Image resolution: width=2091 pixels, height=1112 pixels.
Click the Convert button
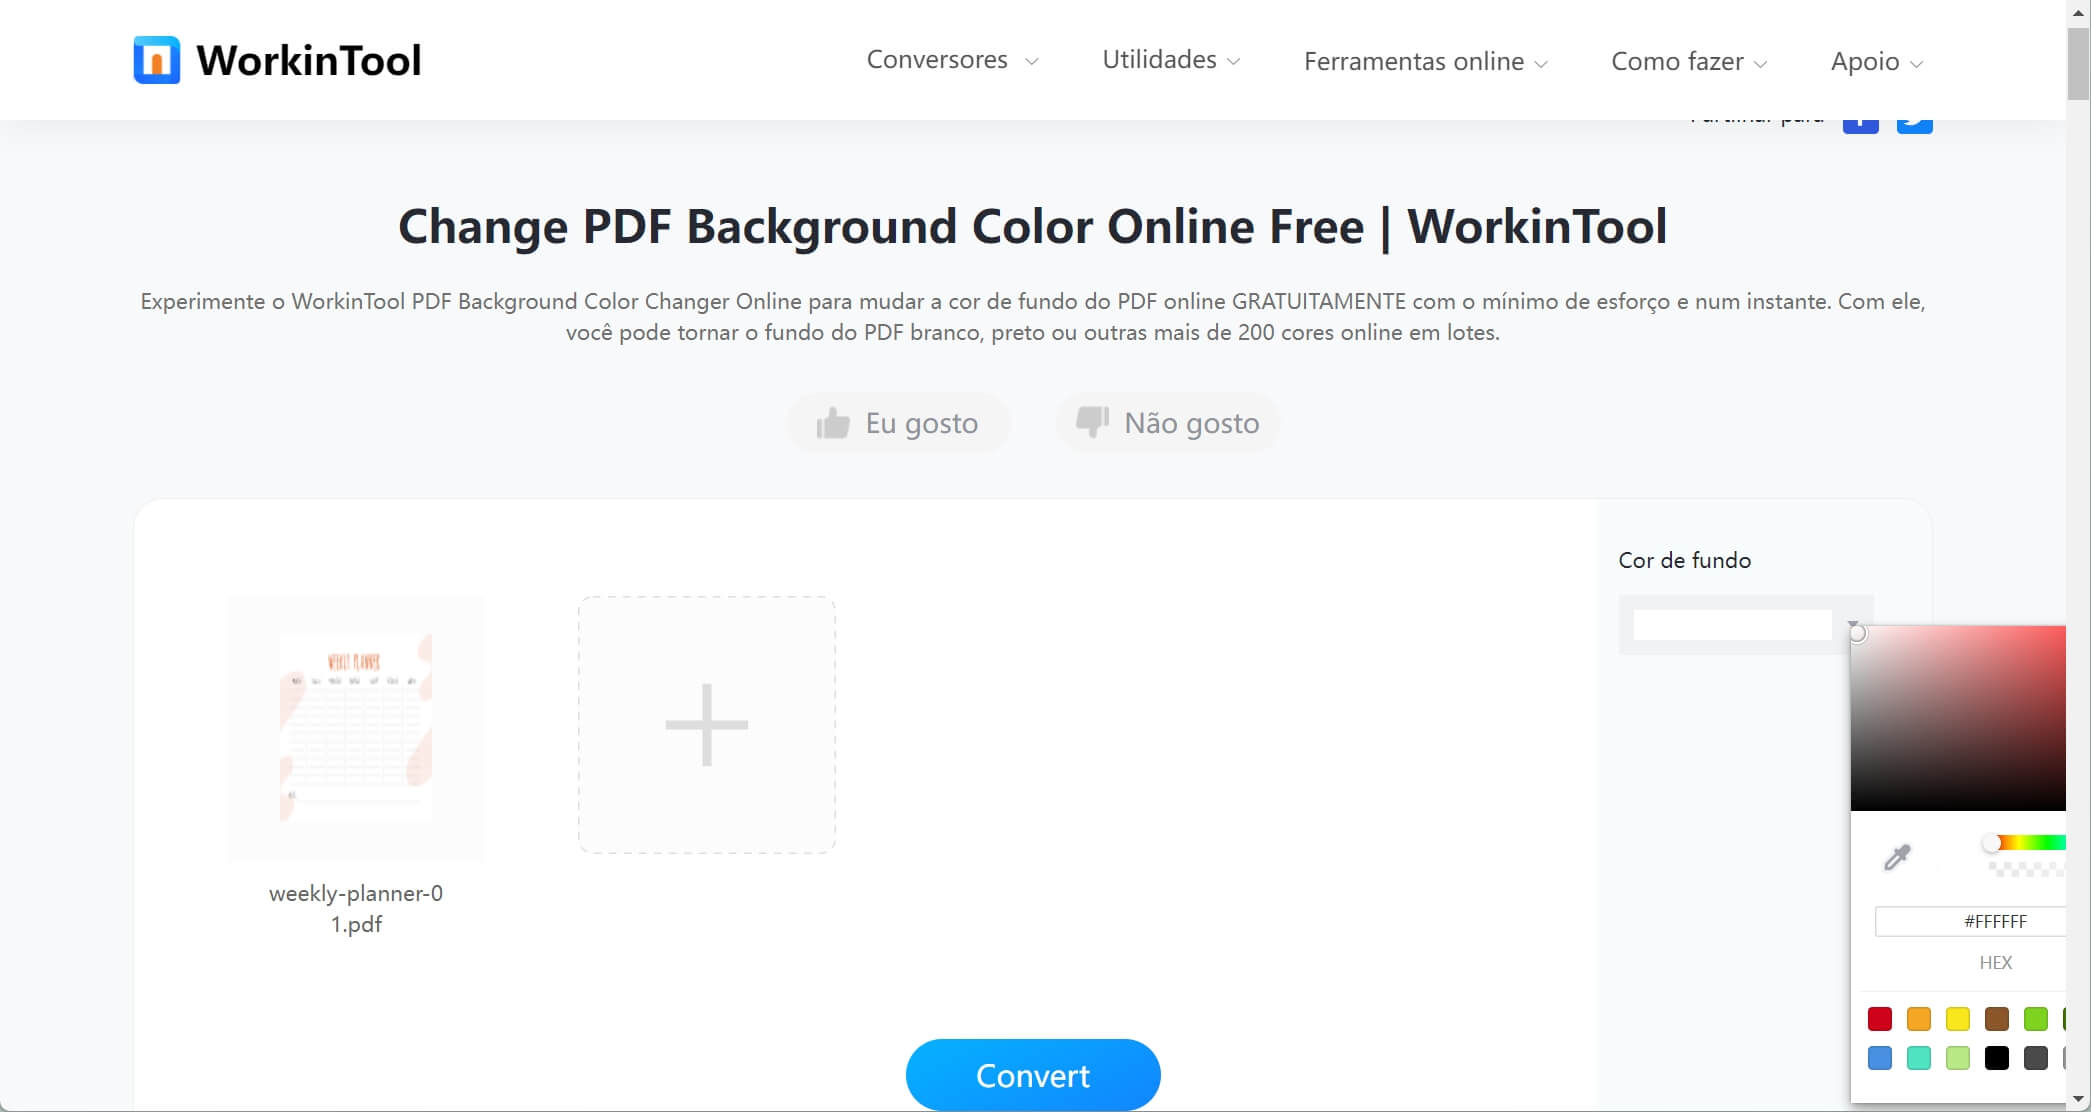[x=1033, y=1075]
